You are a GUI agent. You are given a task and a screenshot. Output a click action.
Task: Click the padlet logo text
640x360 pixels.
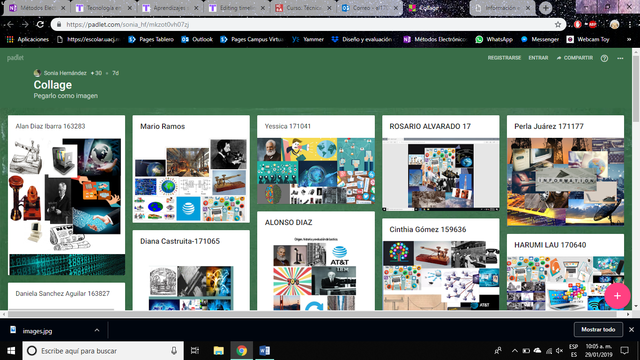point(15,58)
